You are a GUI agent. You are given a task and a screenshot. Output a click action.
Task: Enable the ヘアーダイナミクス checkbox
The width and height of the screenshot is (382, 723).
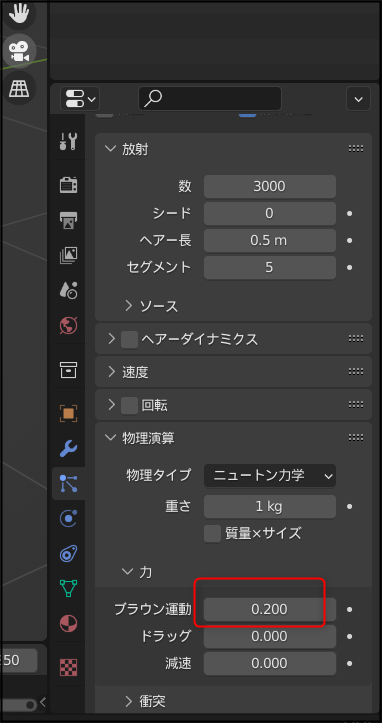[x=129, y=339]
